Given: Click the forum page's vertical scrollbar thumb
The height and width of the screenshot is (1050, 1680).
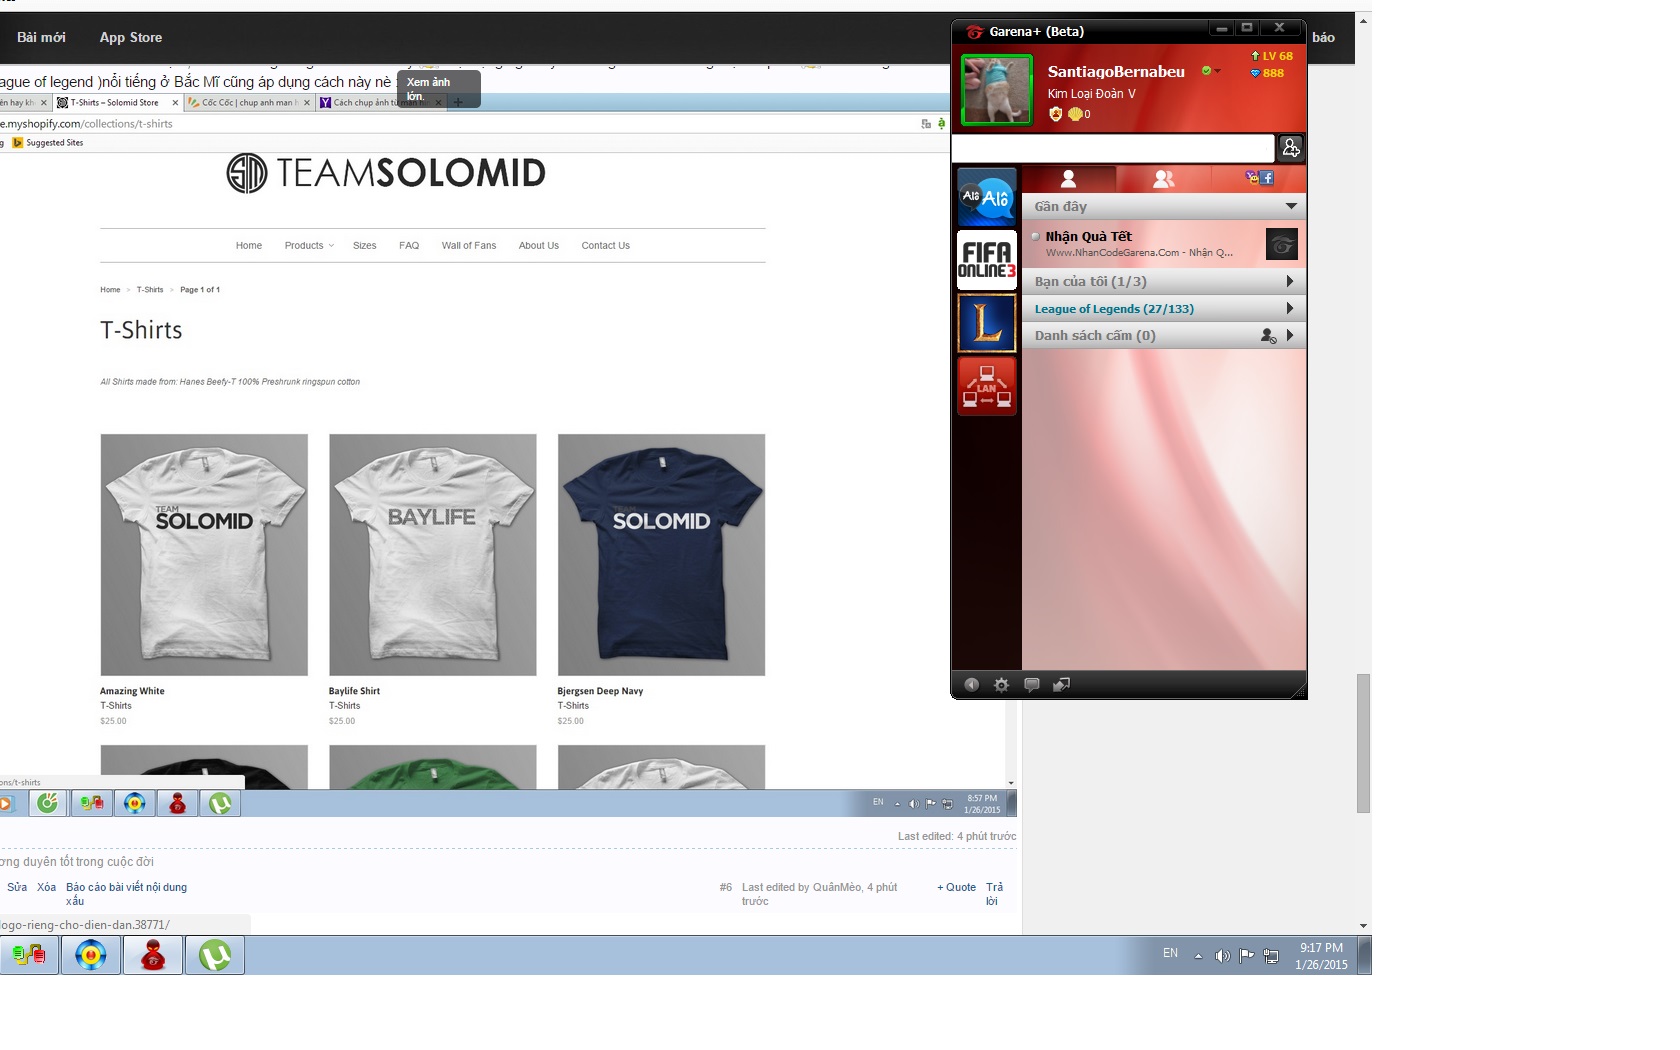Looking at the screenshot, I should (x=1363, y=743).
